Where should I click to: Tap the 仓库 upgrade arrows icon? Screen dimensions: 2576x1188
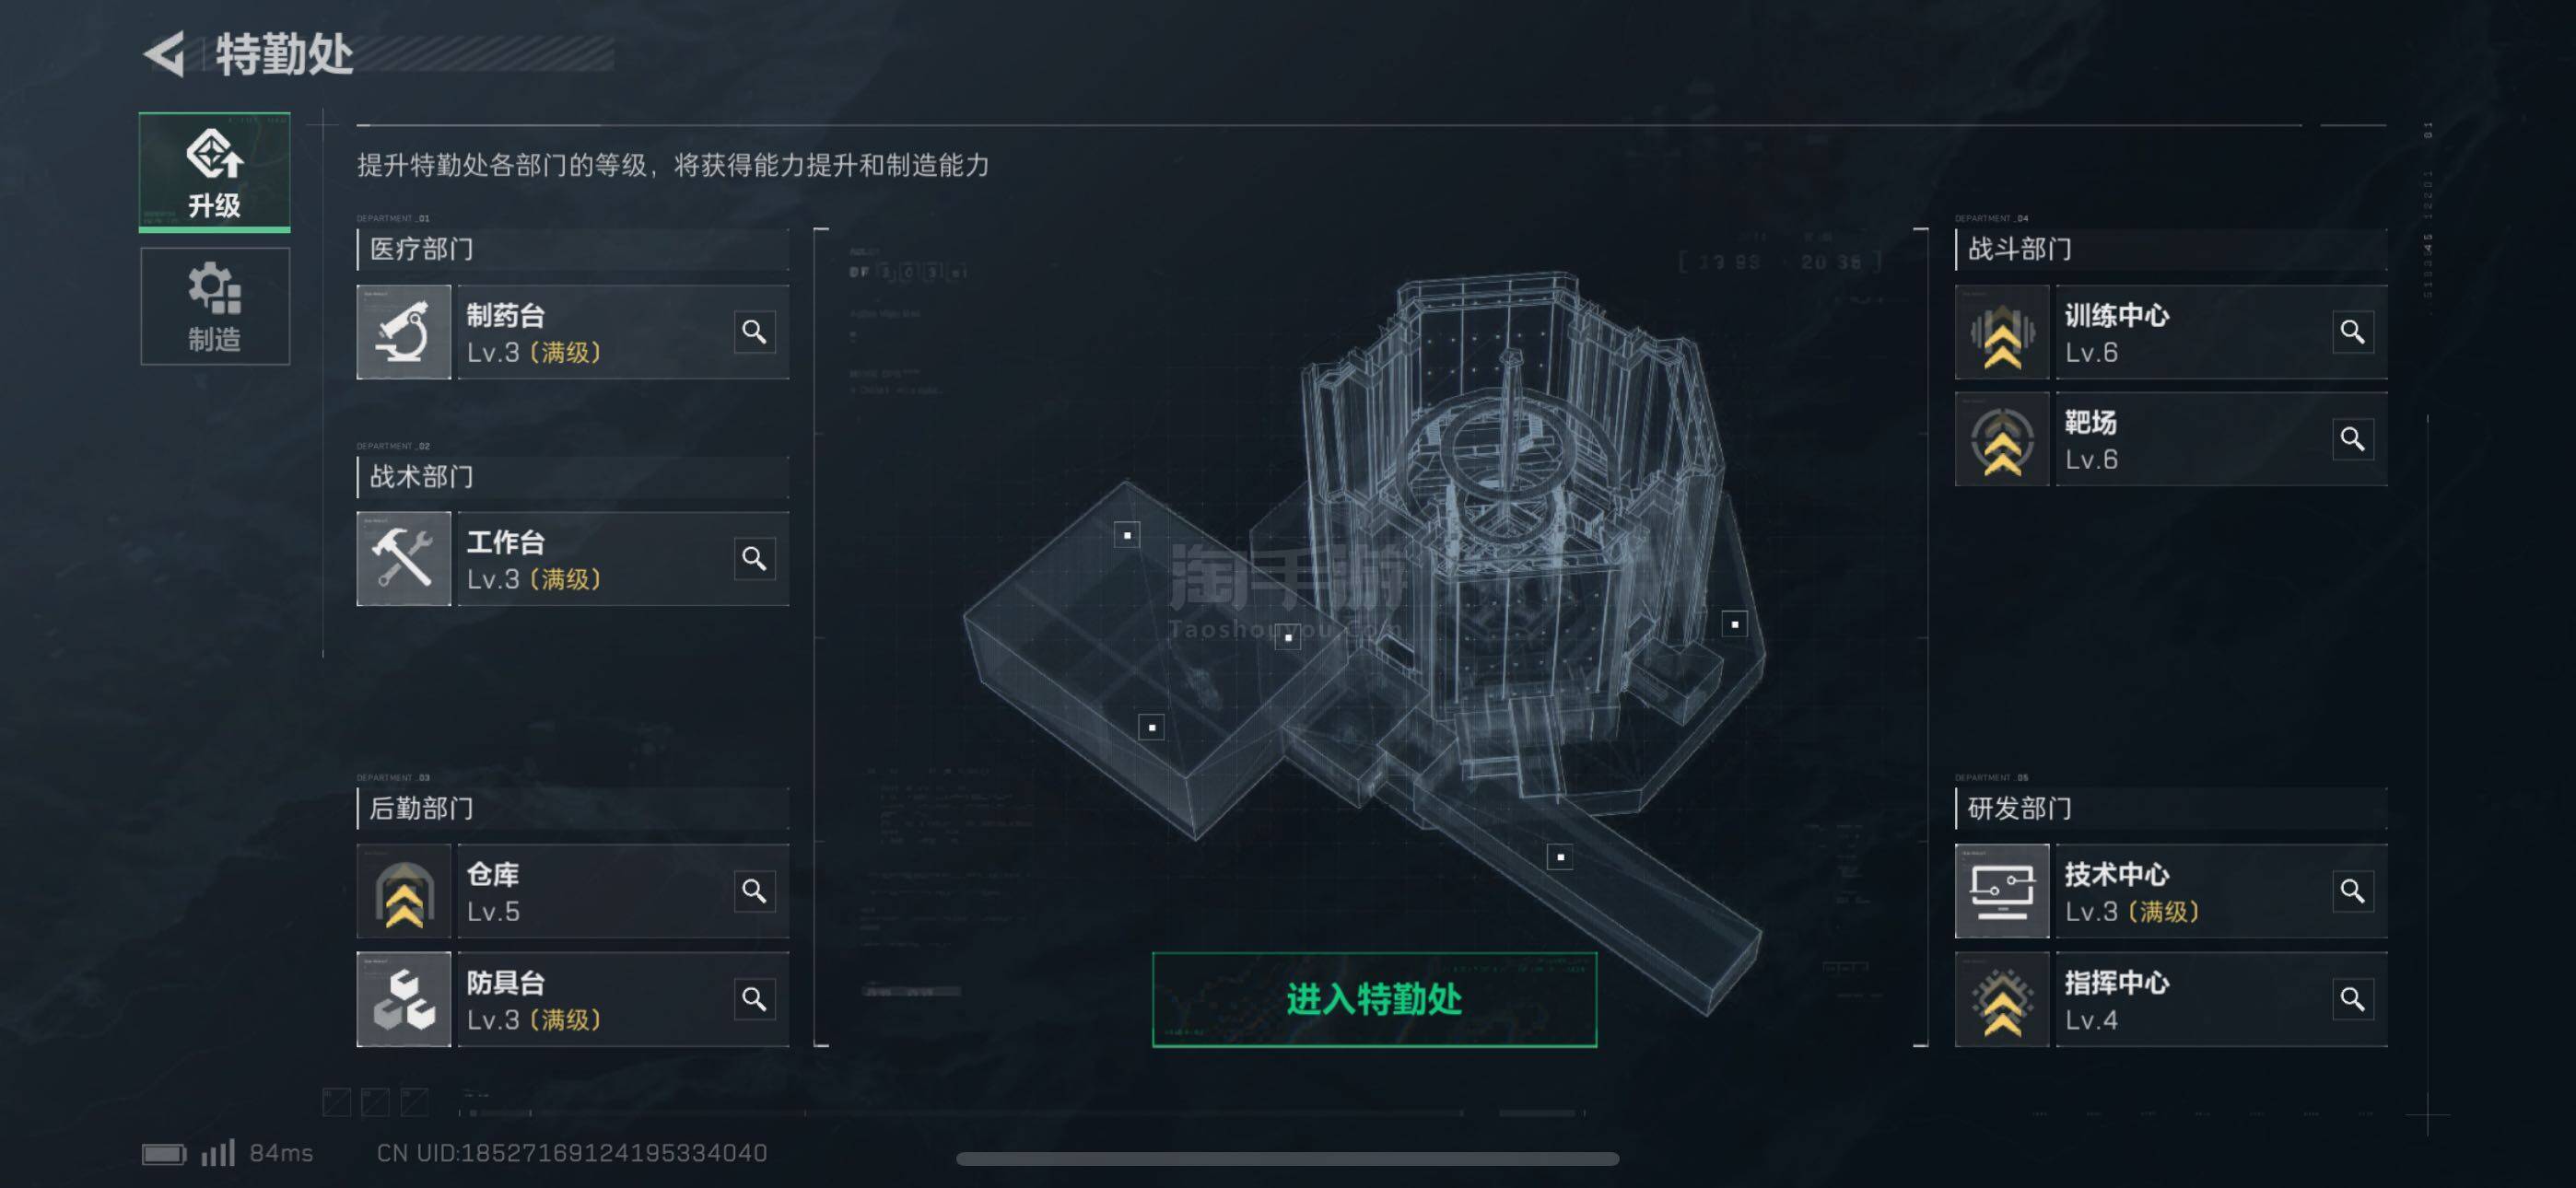click(404, 891)
